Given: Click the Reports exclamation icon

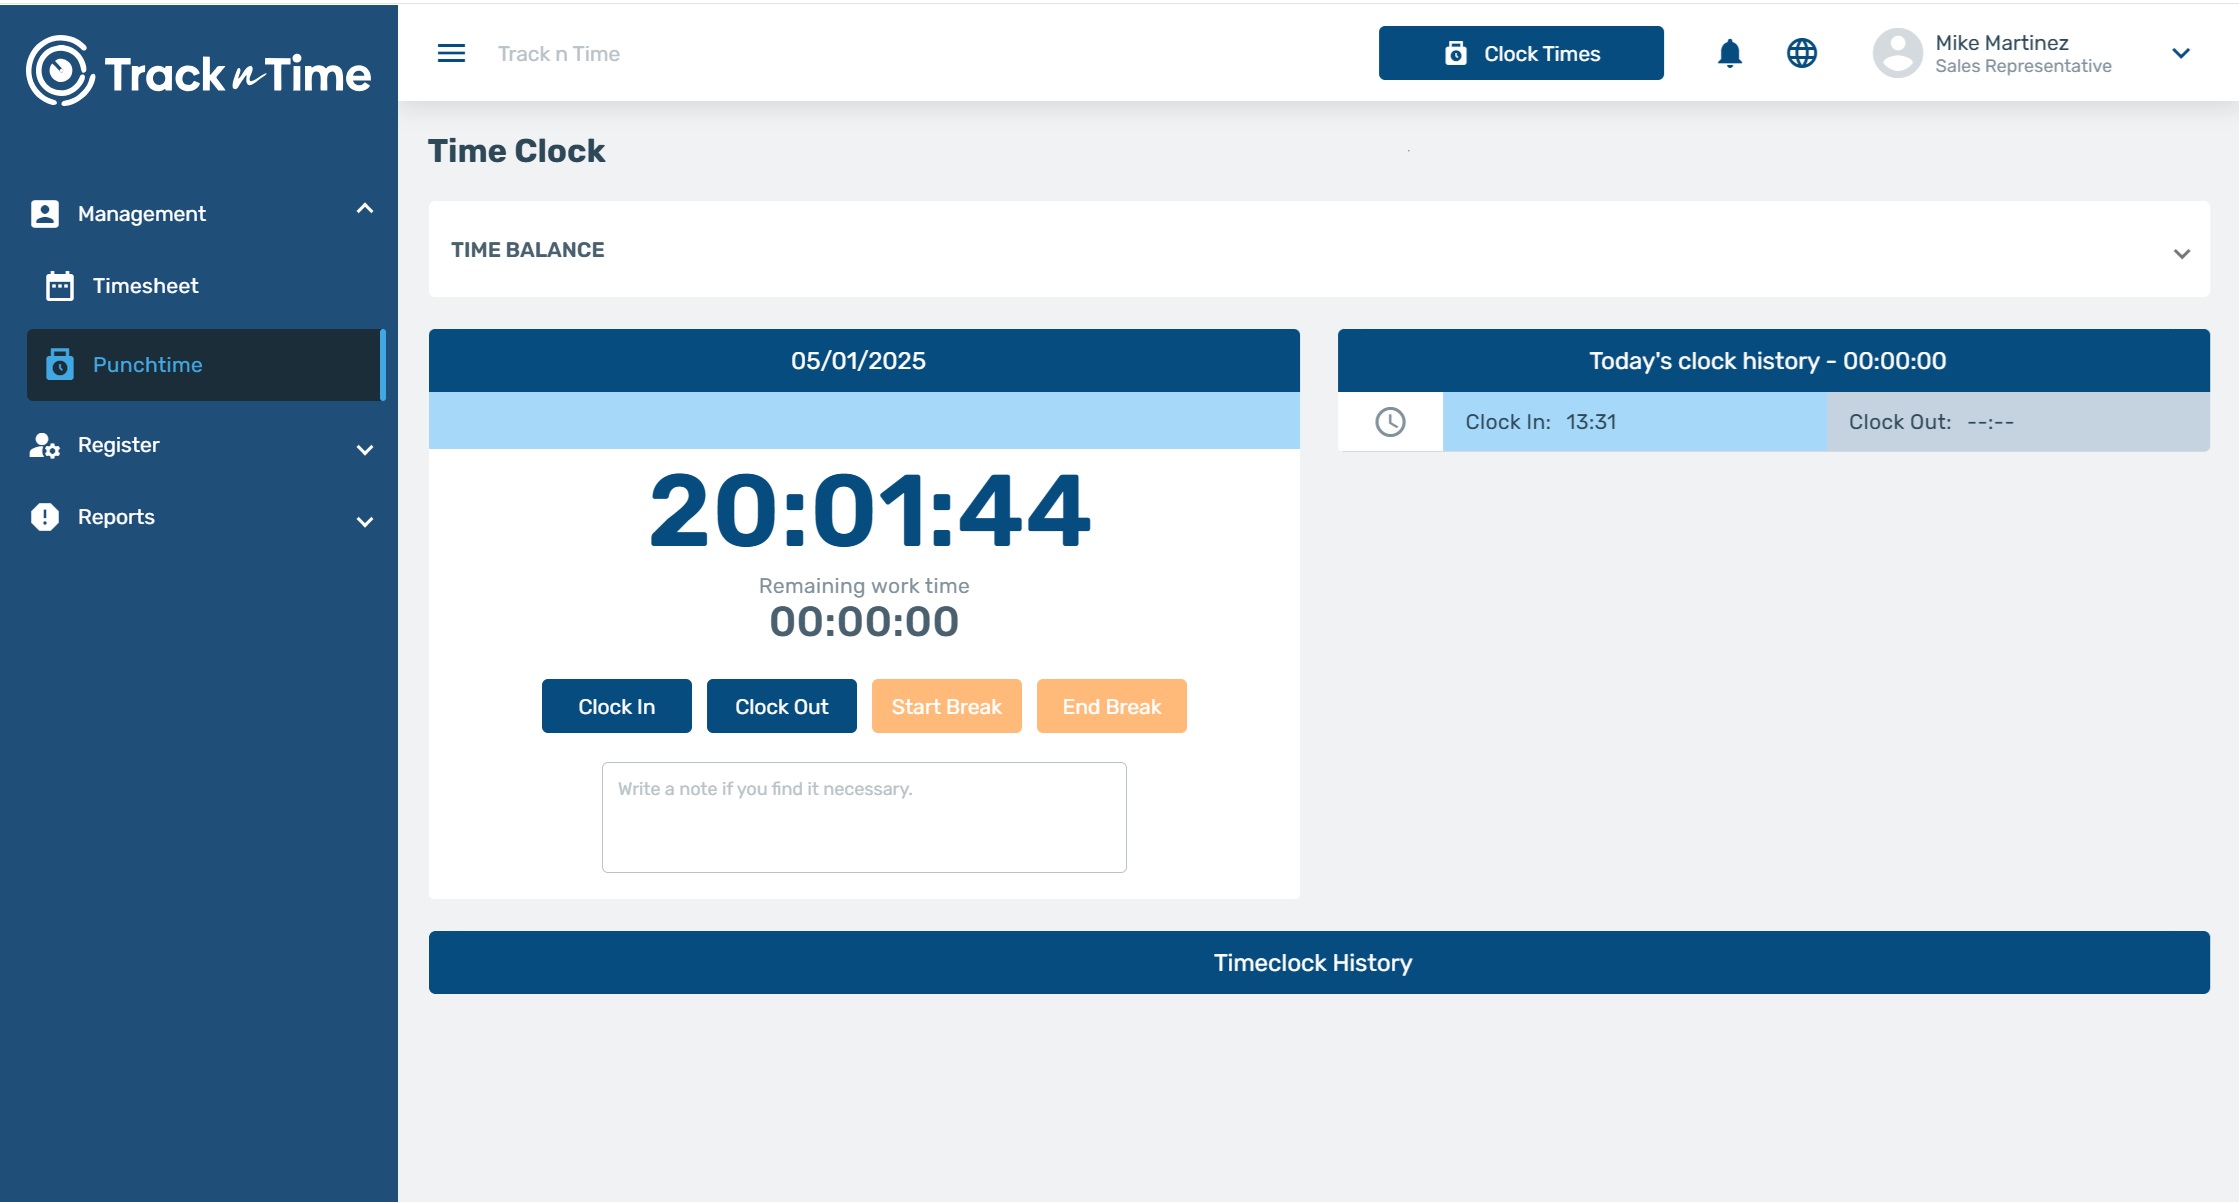Looking at the screenshot, I should coord(45,517).
